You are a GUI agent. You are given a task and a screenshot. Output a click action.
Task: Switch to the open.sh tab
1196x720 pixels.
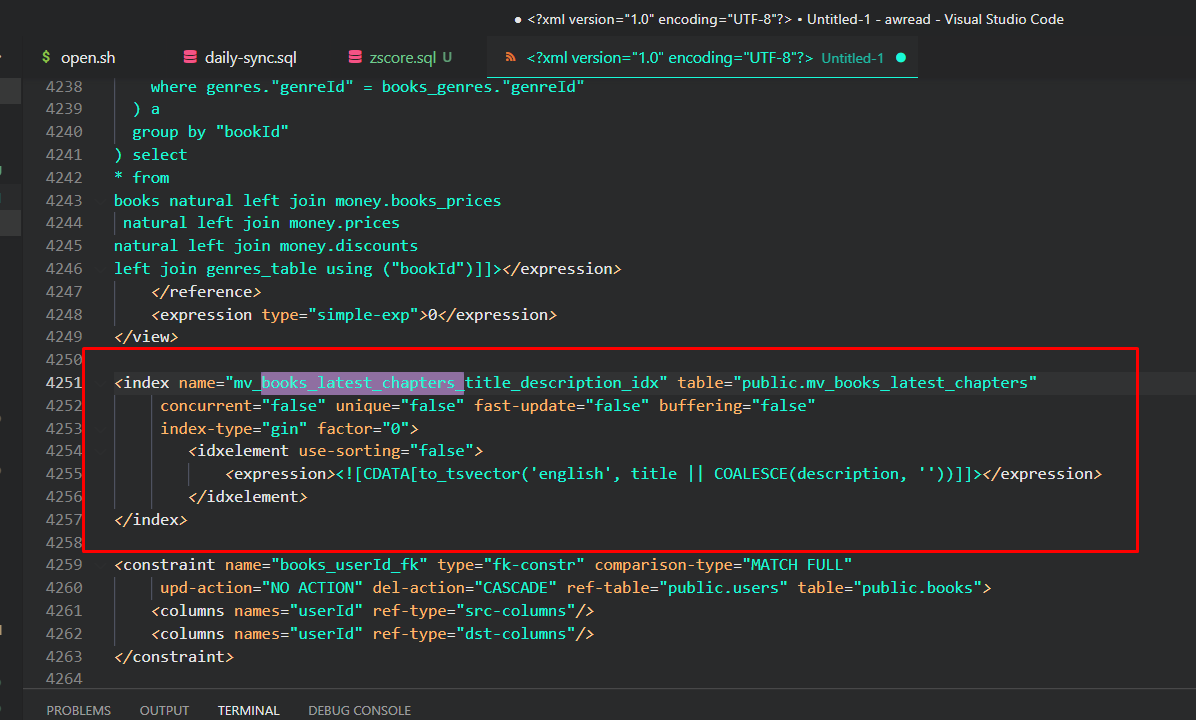click(88, 57)
